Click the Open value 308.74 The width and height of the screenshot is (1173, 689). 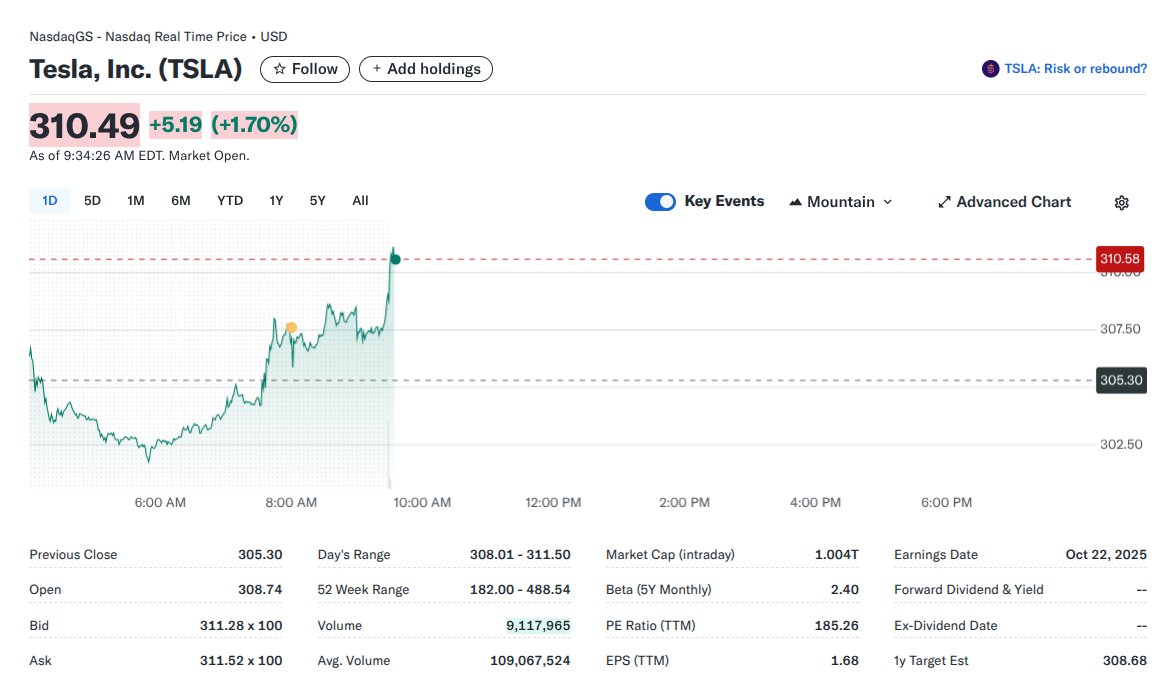[260, 590]
